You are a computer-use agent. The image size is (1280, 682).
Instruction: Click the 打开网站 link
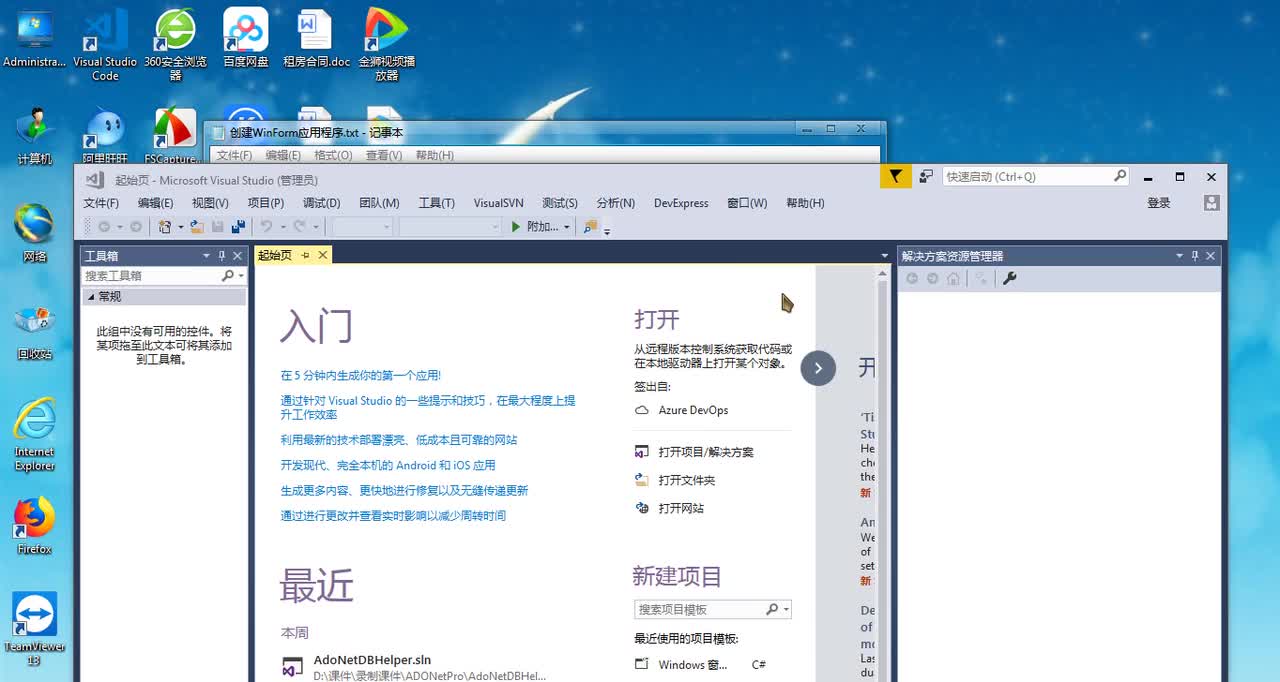[x=681, y=508]
